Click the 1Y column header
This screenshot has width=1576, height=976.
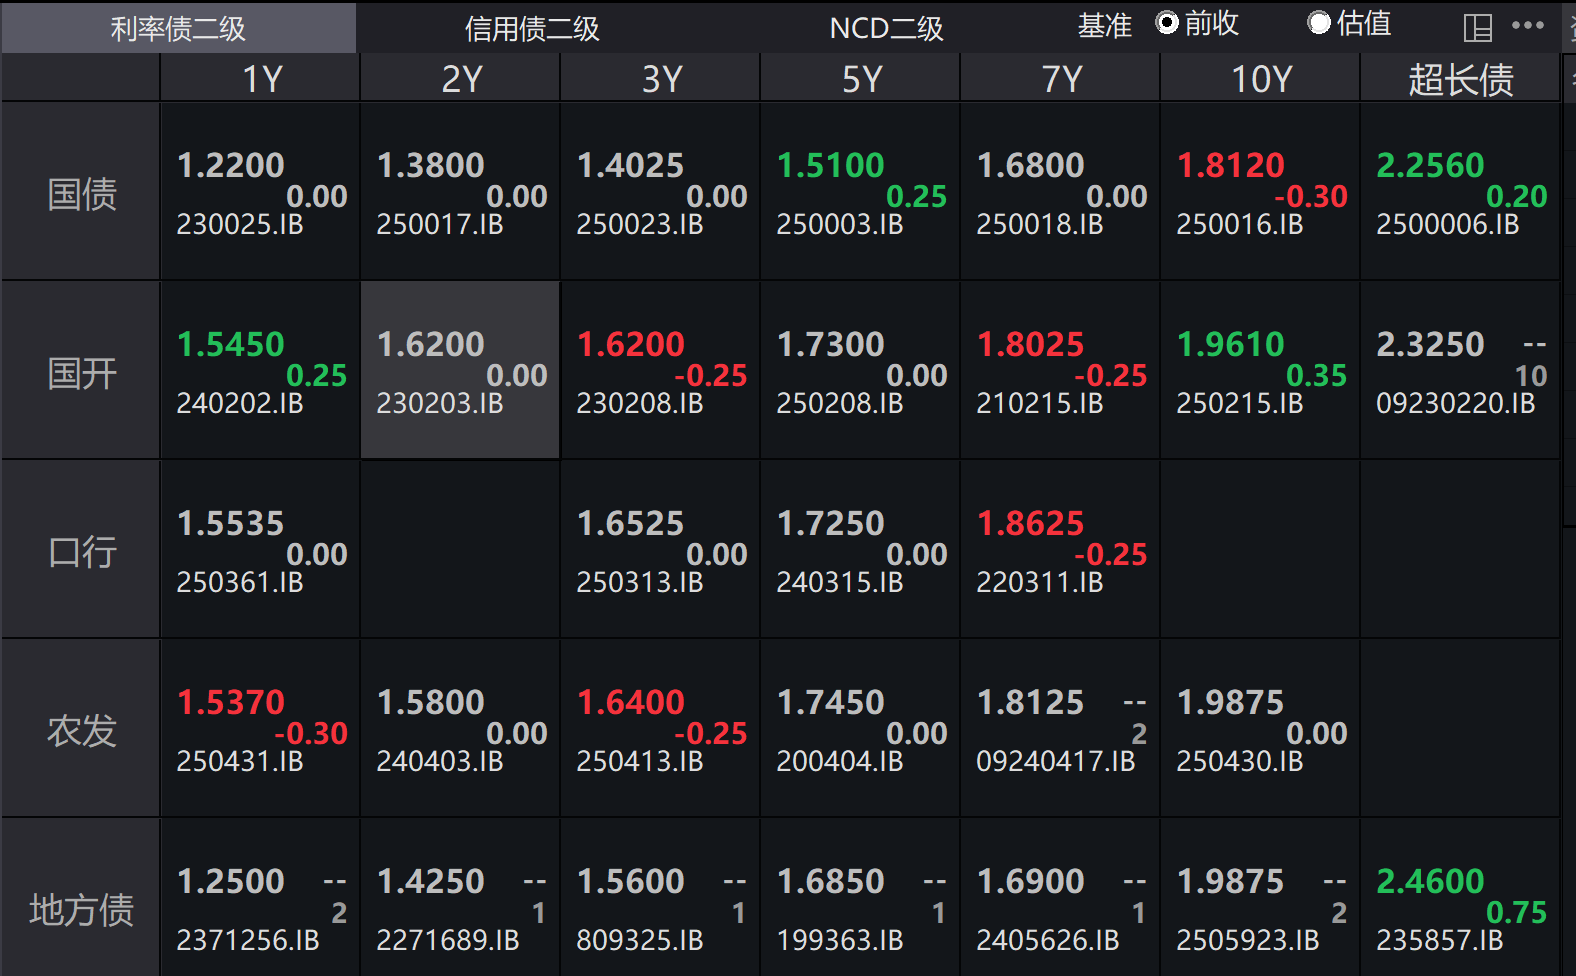coord(262,79)
